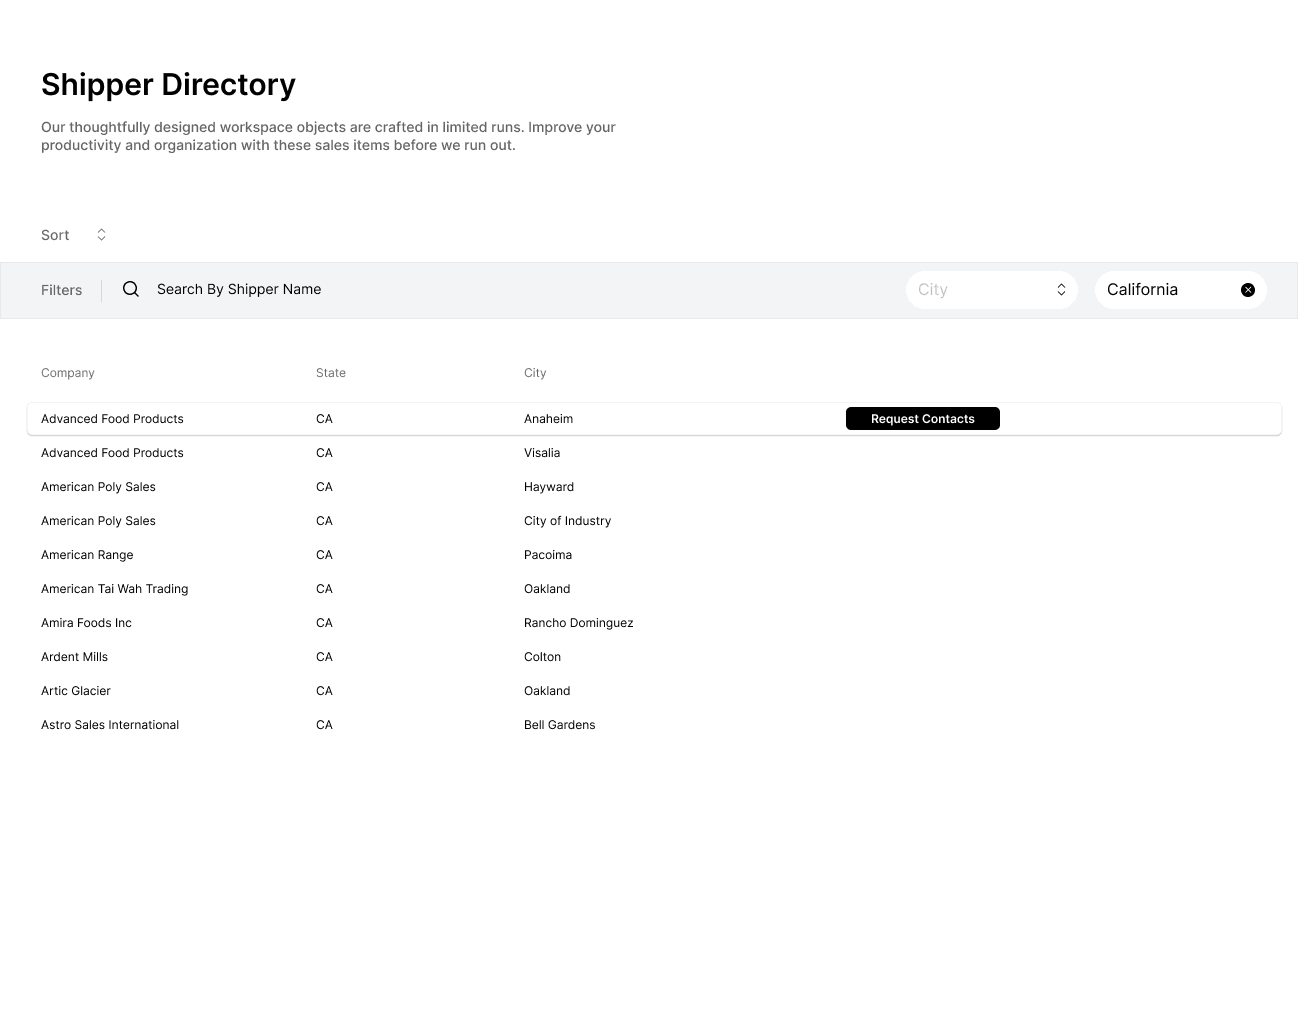Click the chevron inside the City selector
Screen dimensions: 1299x1020
click(1061, 289)
